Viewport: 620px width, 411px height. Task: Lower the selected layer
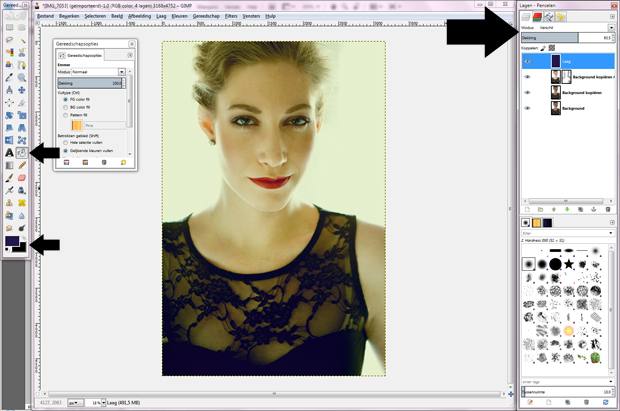click(x=567, y=209)
